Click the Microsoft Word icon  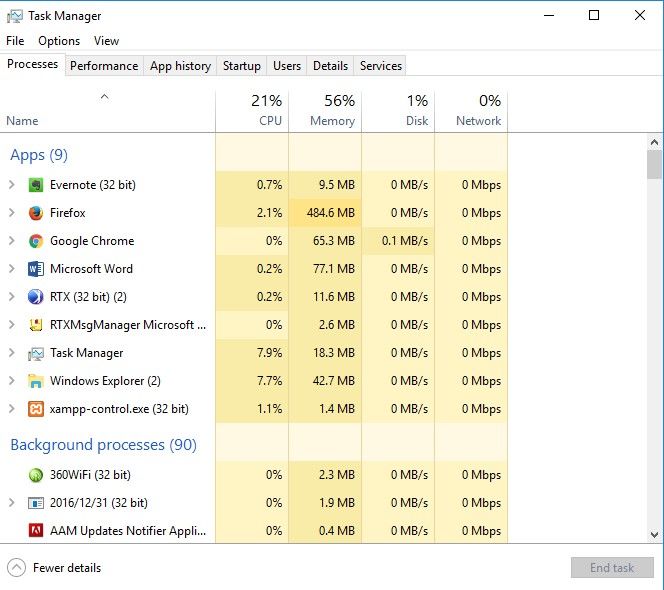coord(36,269)
